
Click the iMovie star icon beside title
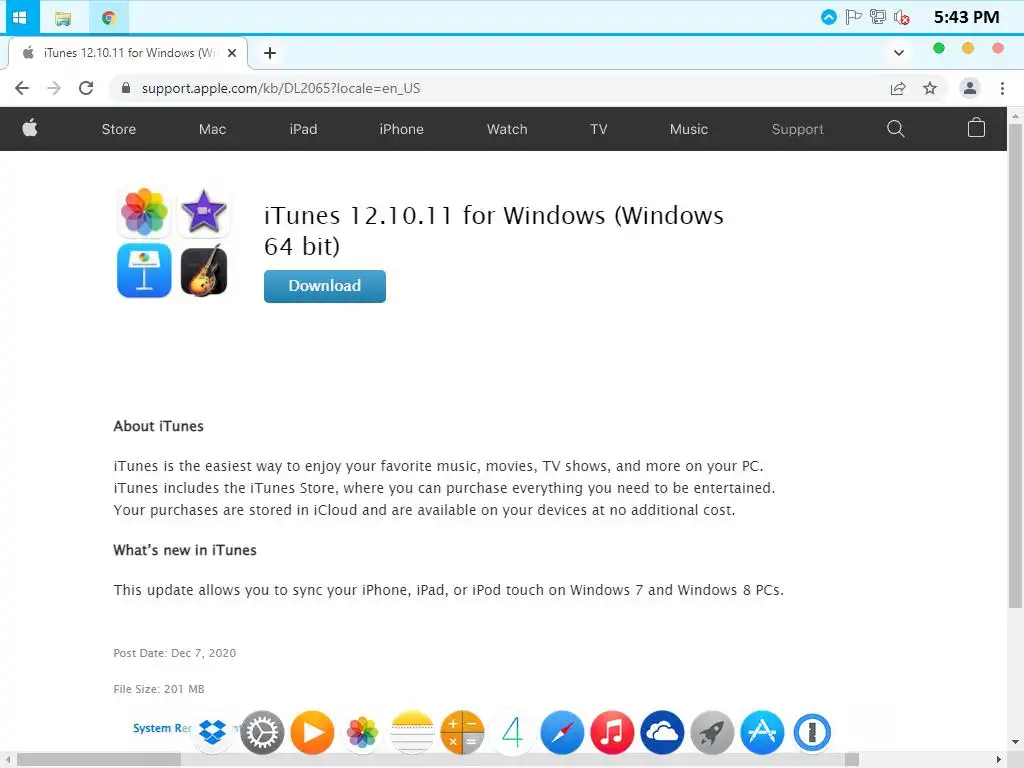pos(204,212)
